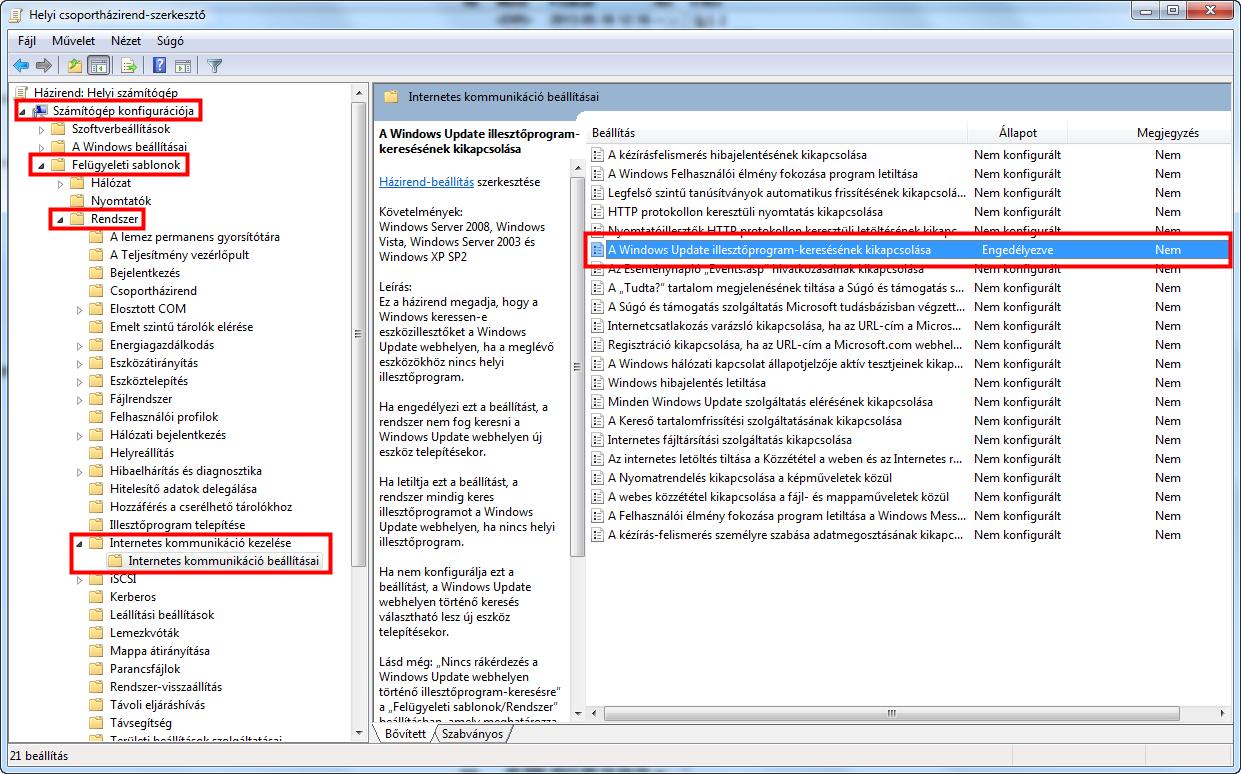Screen dimensions: 1241x774
Task: Select Legfelső szintű tanúsítványok automatikus frissítésének row
Action: [x=787, y=193]
